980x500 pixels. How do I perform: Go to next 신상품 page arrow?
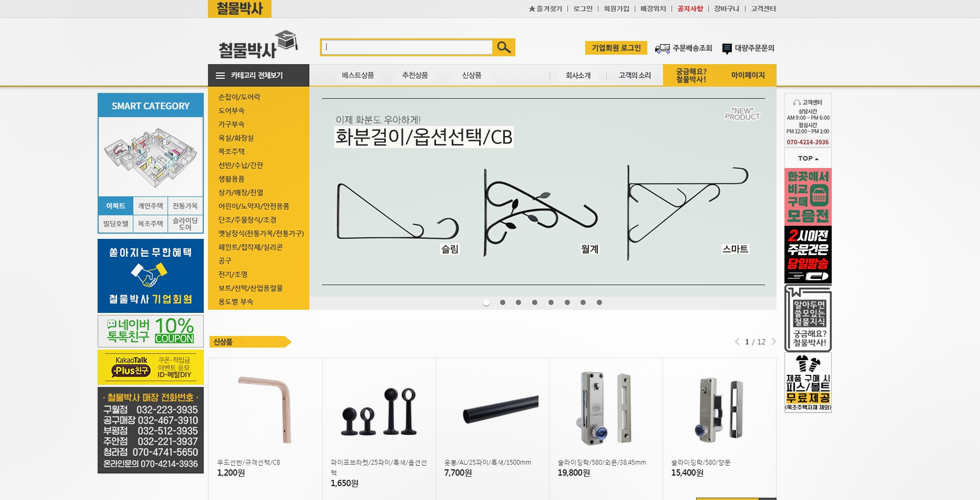coord(773,342)
